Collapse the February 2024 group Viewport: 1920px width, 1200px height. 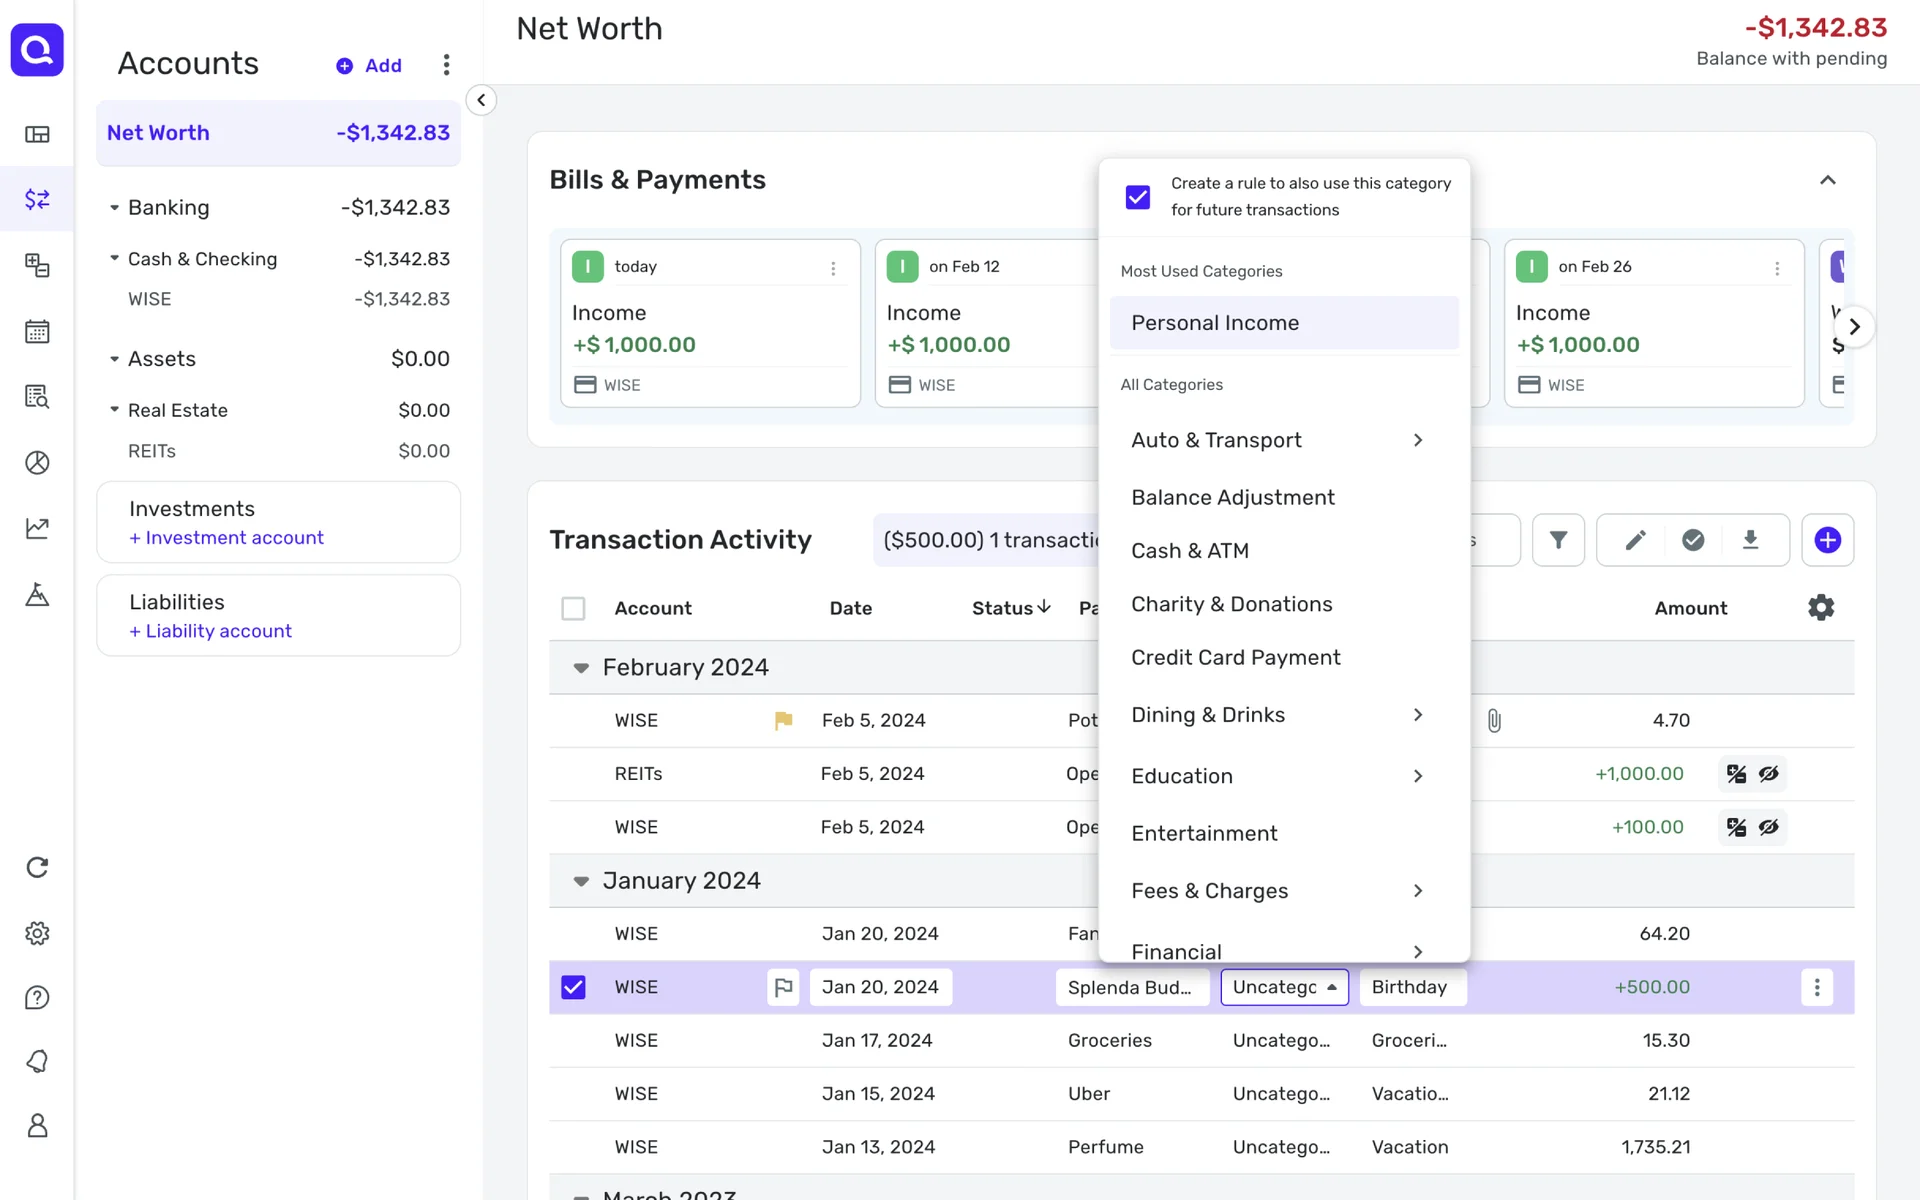pyautogui.click(x=581, y=667)
